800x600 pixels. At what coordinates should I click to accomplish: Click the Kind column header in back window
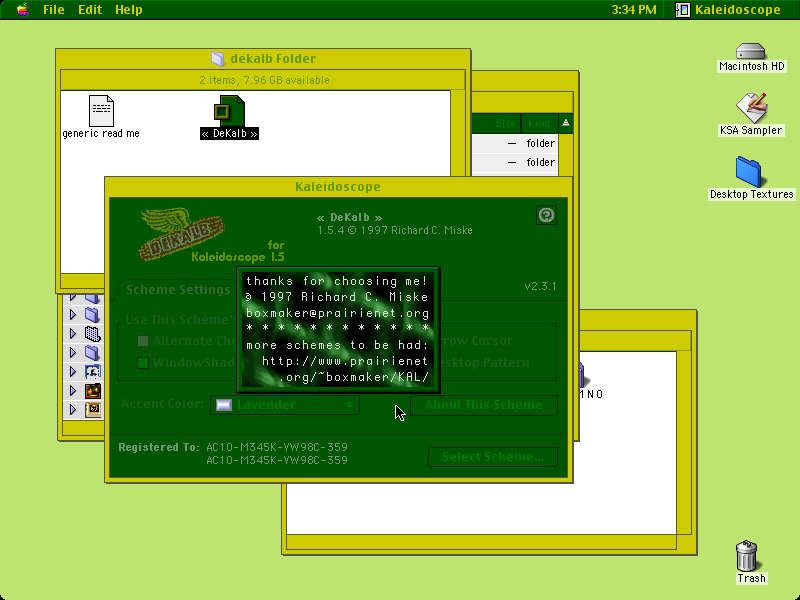(x=539, y=123)
